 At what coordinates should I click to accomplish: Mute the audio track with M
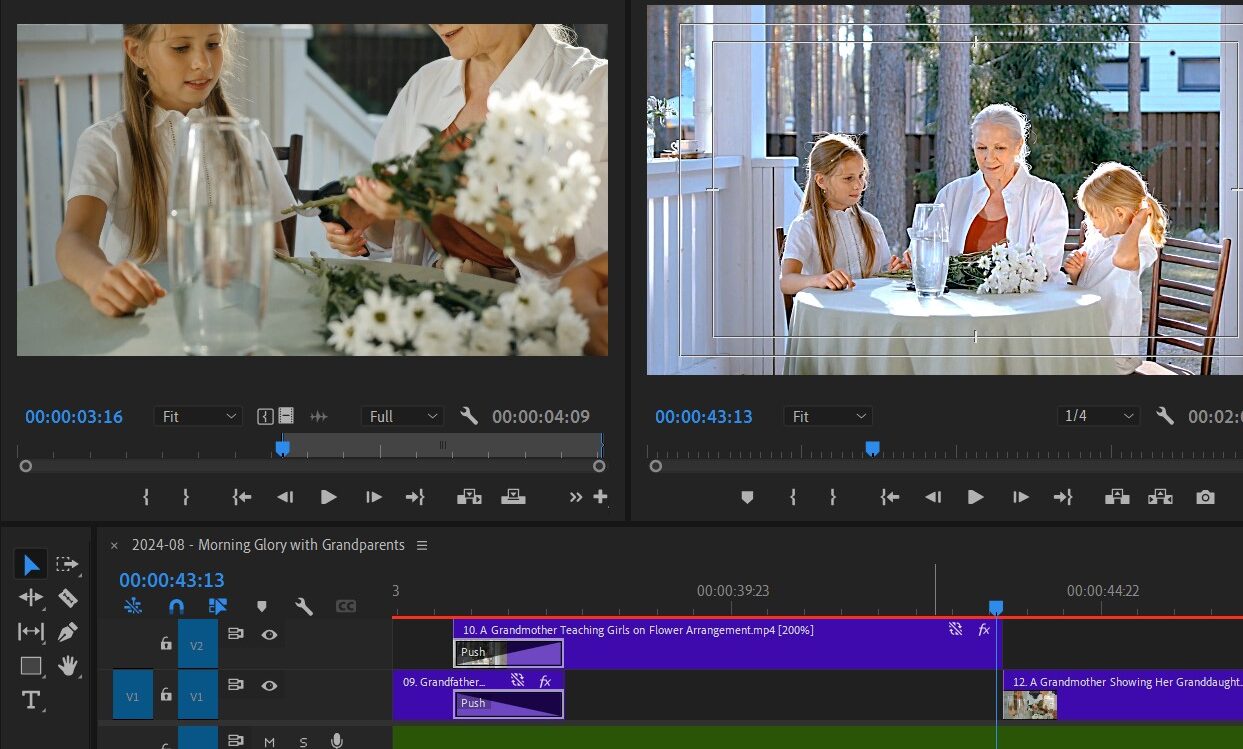(x=269, y=741)
